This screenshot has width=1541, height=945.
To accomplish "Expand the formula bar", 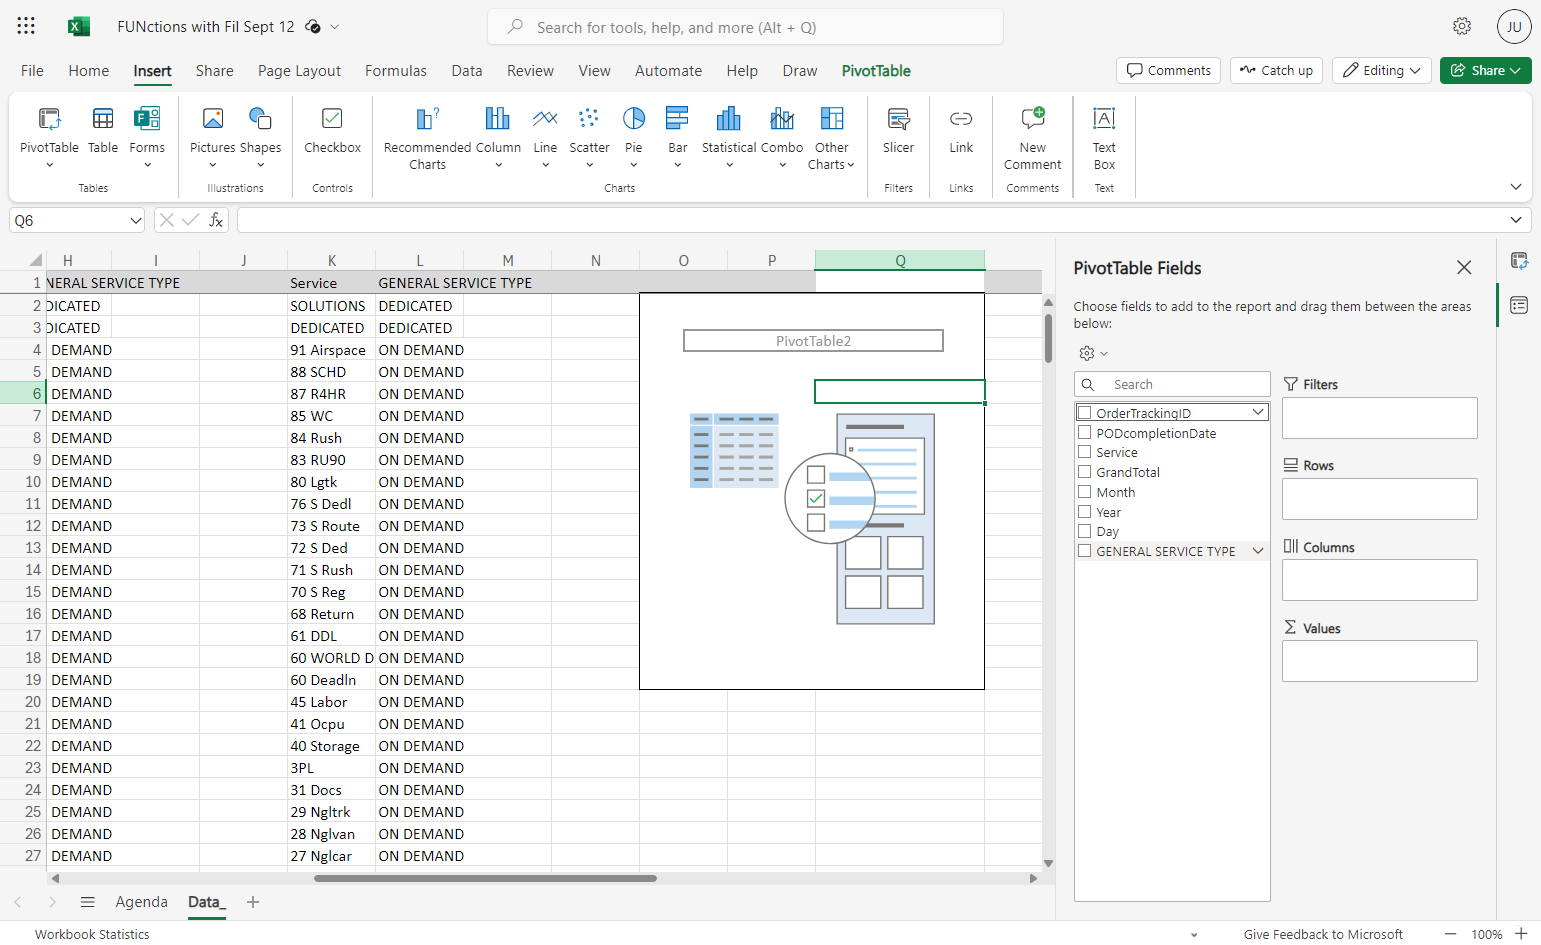I will 1516,220.
